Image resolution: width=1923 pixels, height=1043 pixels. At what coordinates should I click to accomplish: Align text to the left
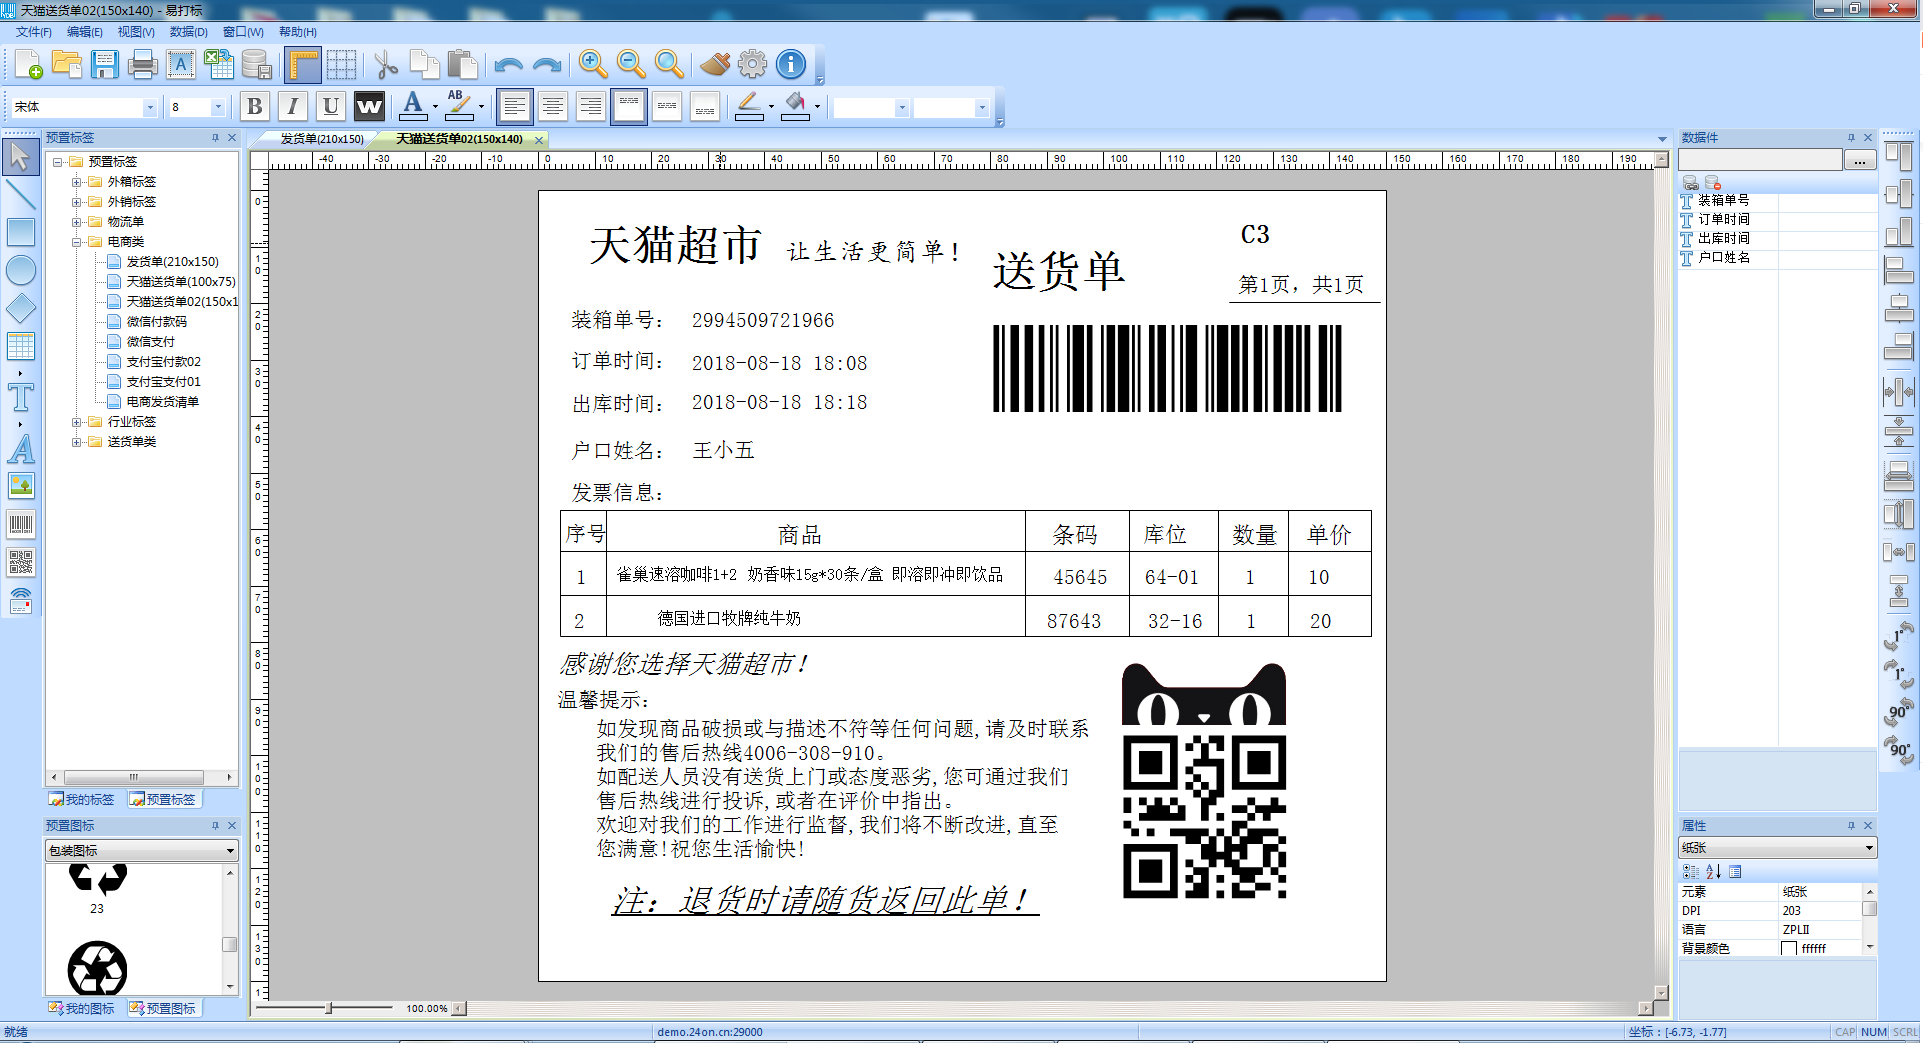point(514,106)
